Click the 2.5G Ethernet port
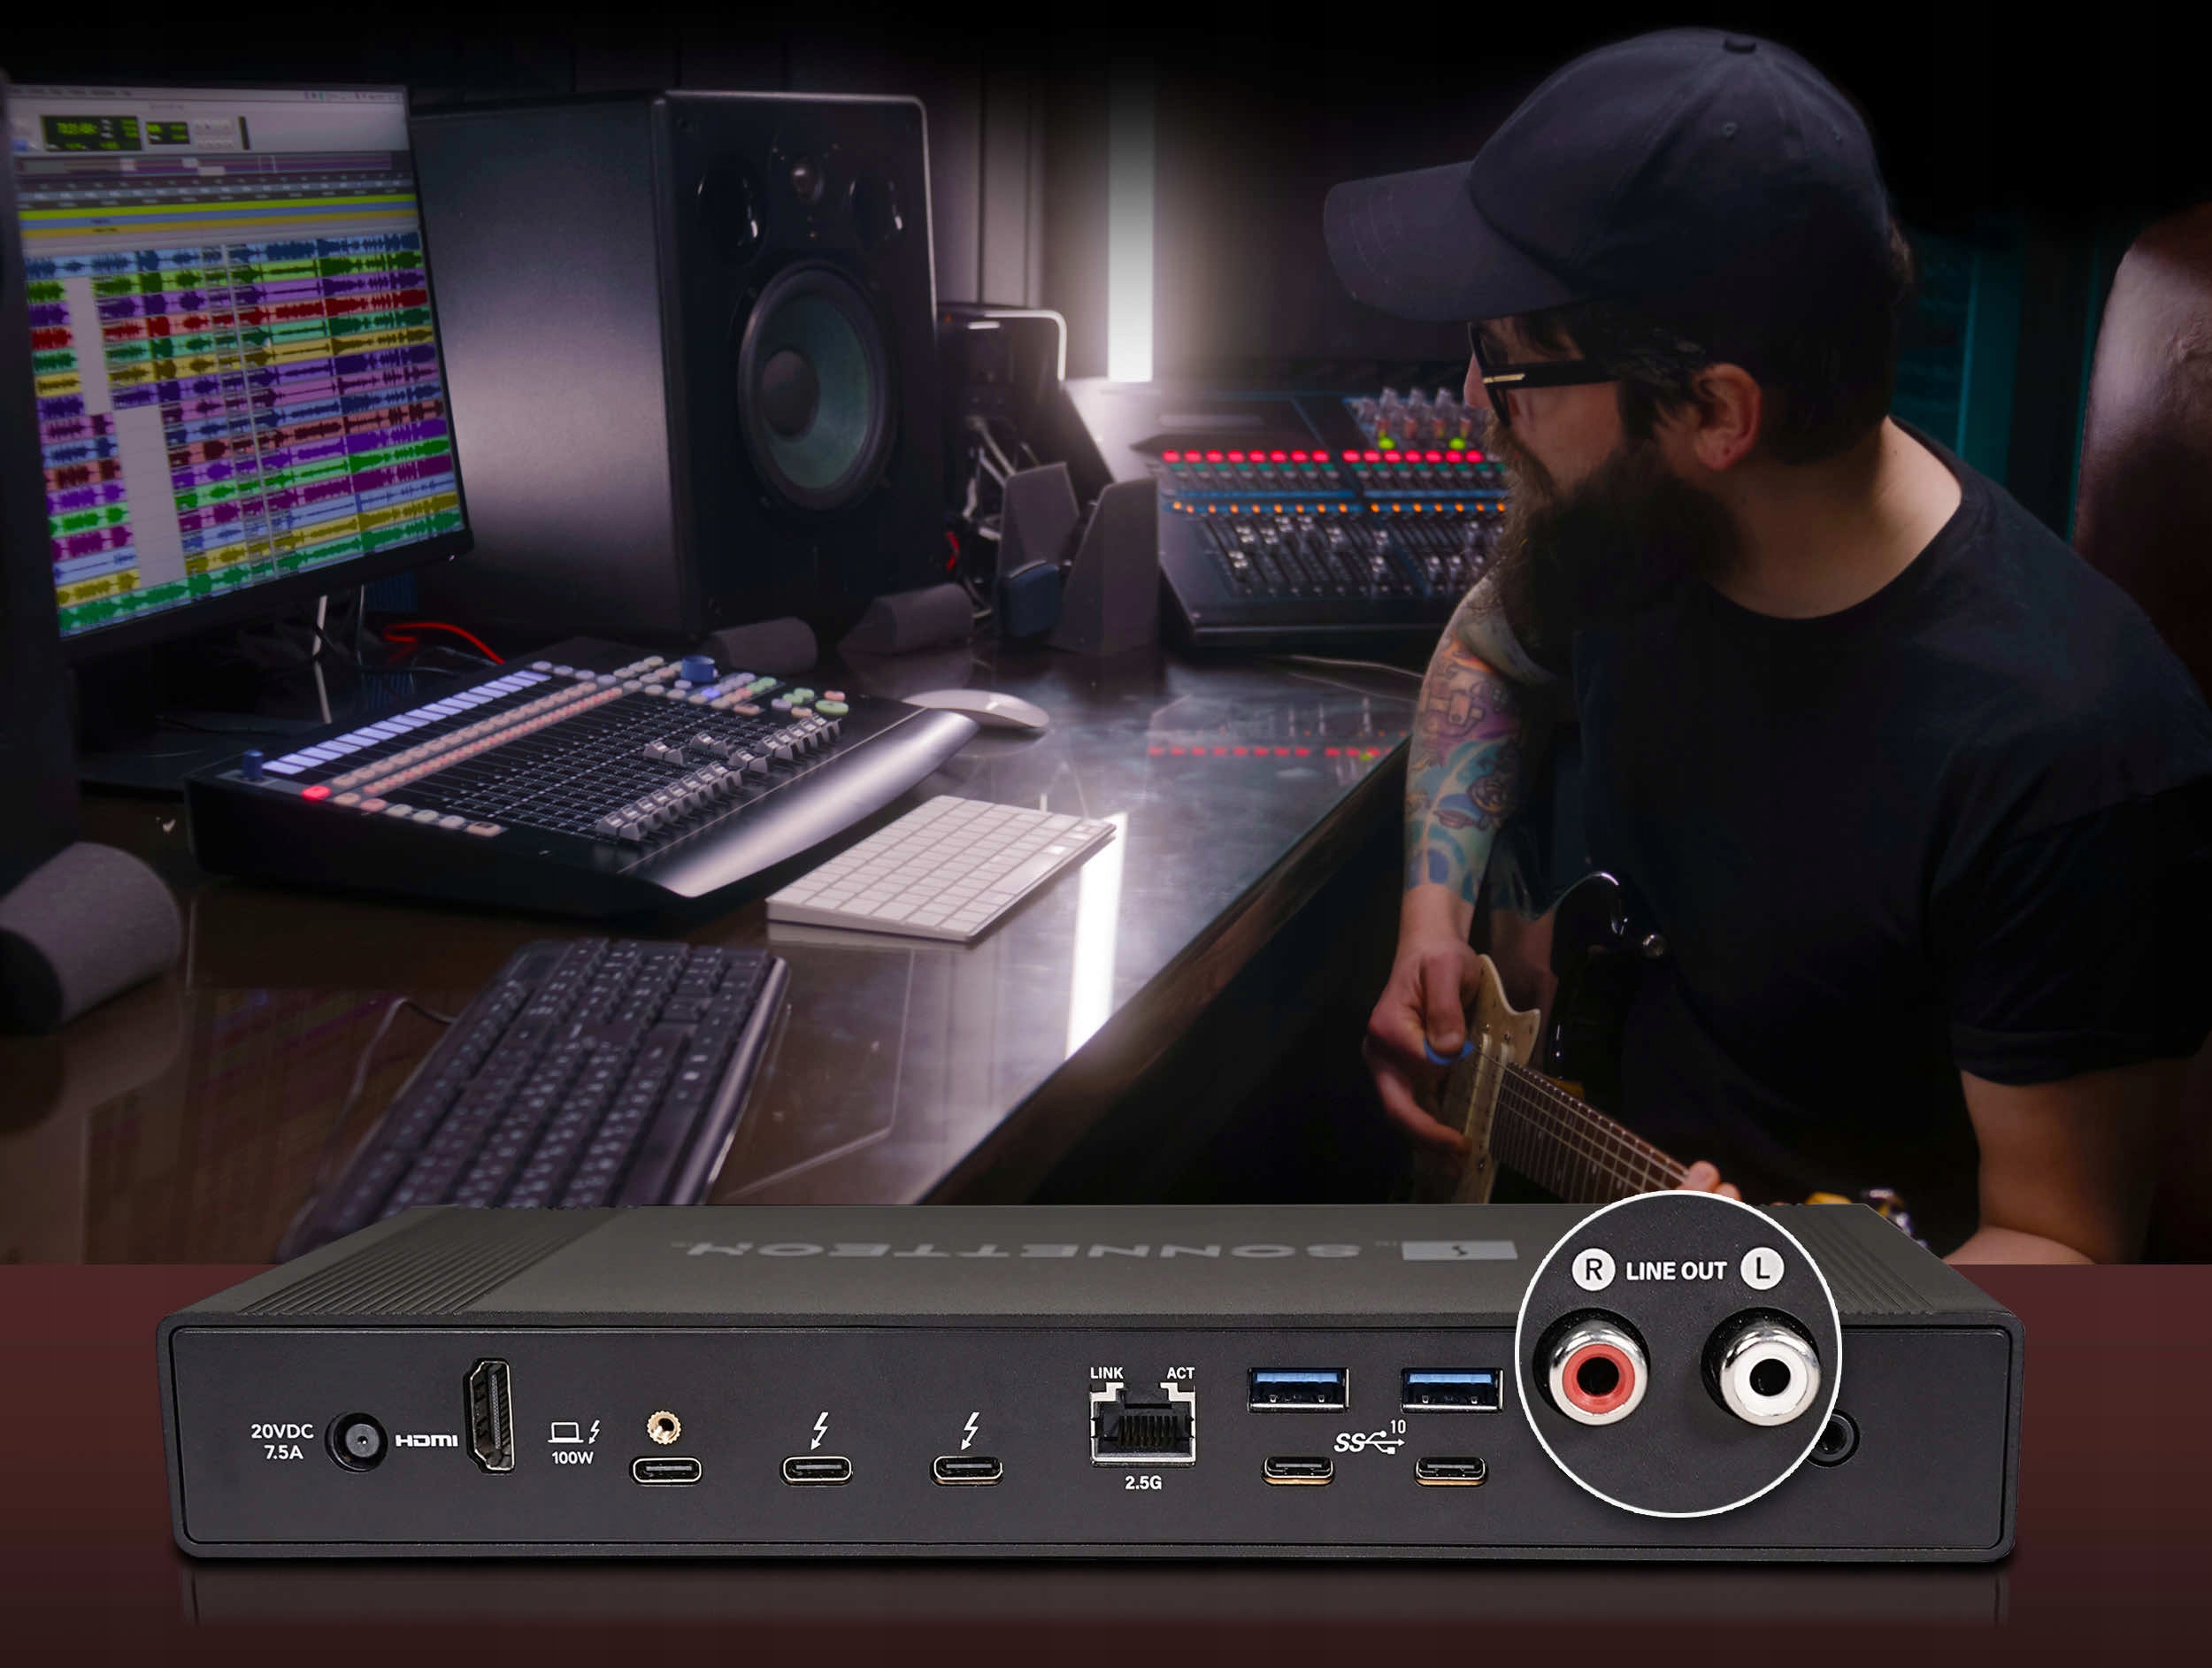 pos(1143,1427)
